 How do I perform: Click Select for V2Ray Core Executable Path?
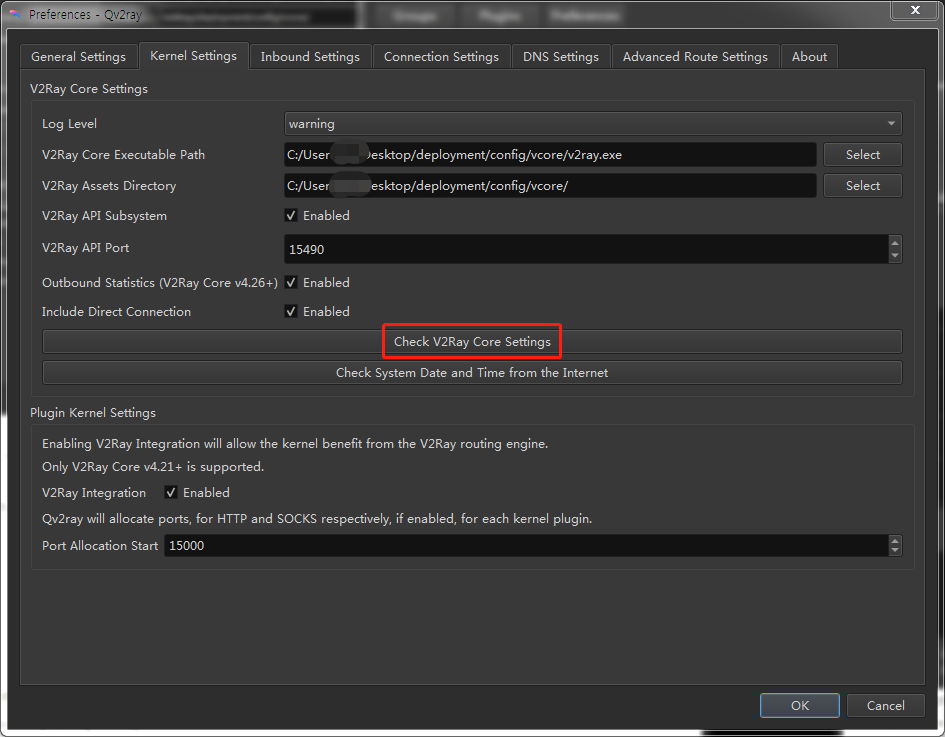(x=862, y=155)
